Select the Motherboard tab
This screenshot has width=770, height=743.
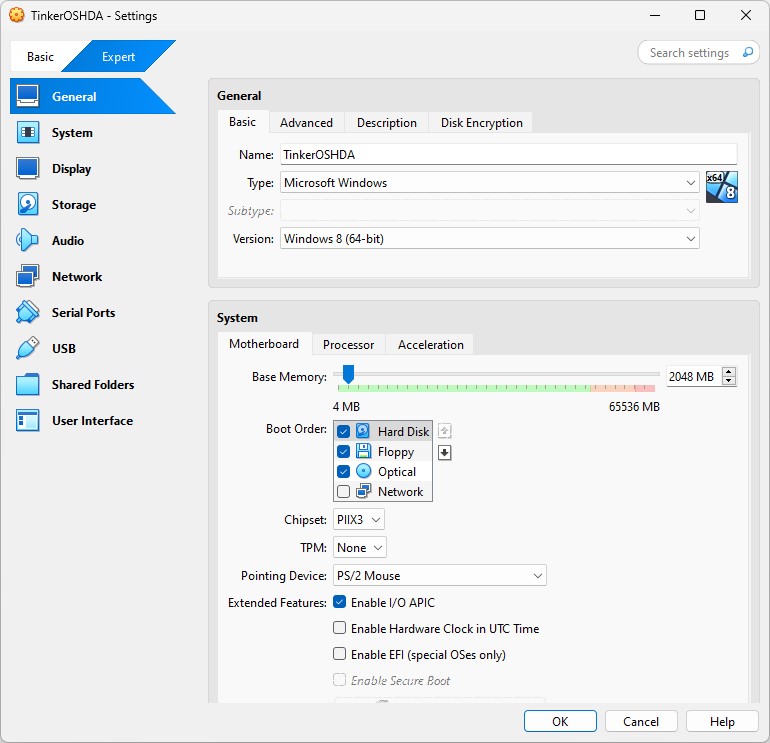pos(264,344)
